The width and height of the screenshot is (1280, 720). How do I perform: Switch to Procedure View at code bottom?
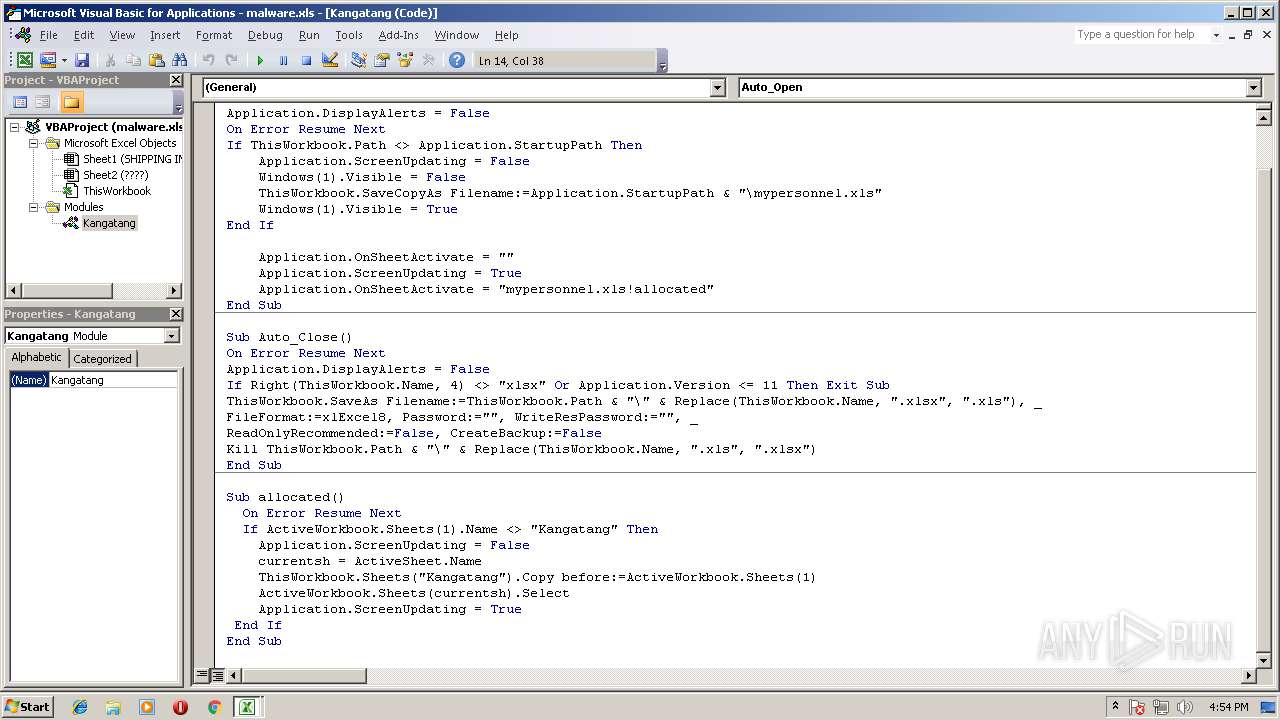click(203, 676)
